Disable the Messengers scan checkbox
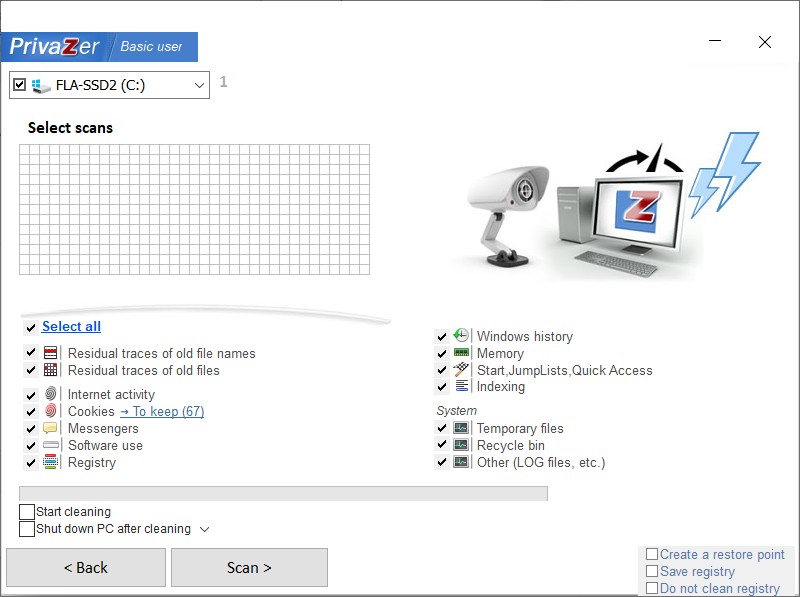 coord(31,428)
